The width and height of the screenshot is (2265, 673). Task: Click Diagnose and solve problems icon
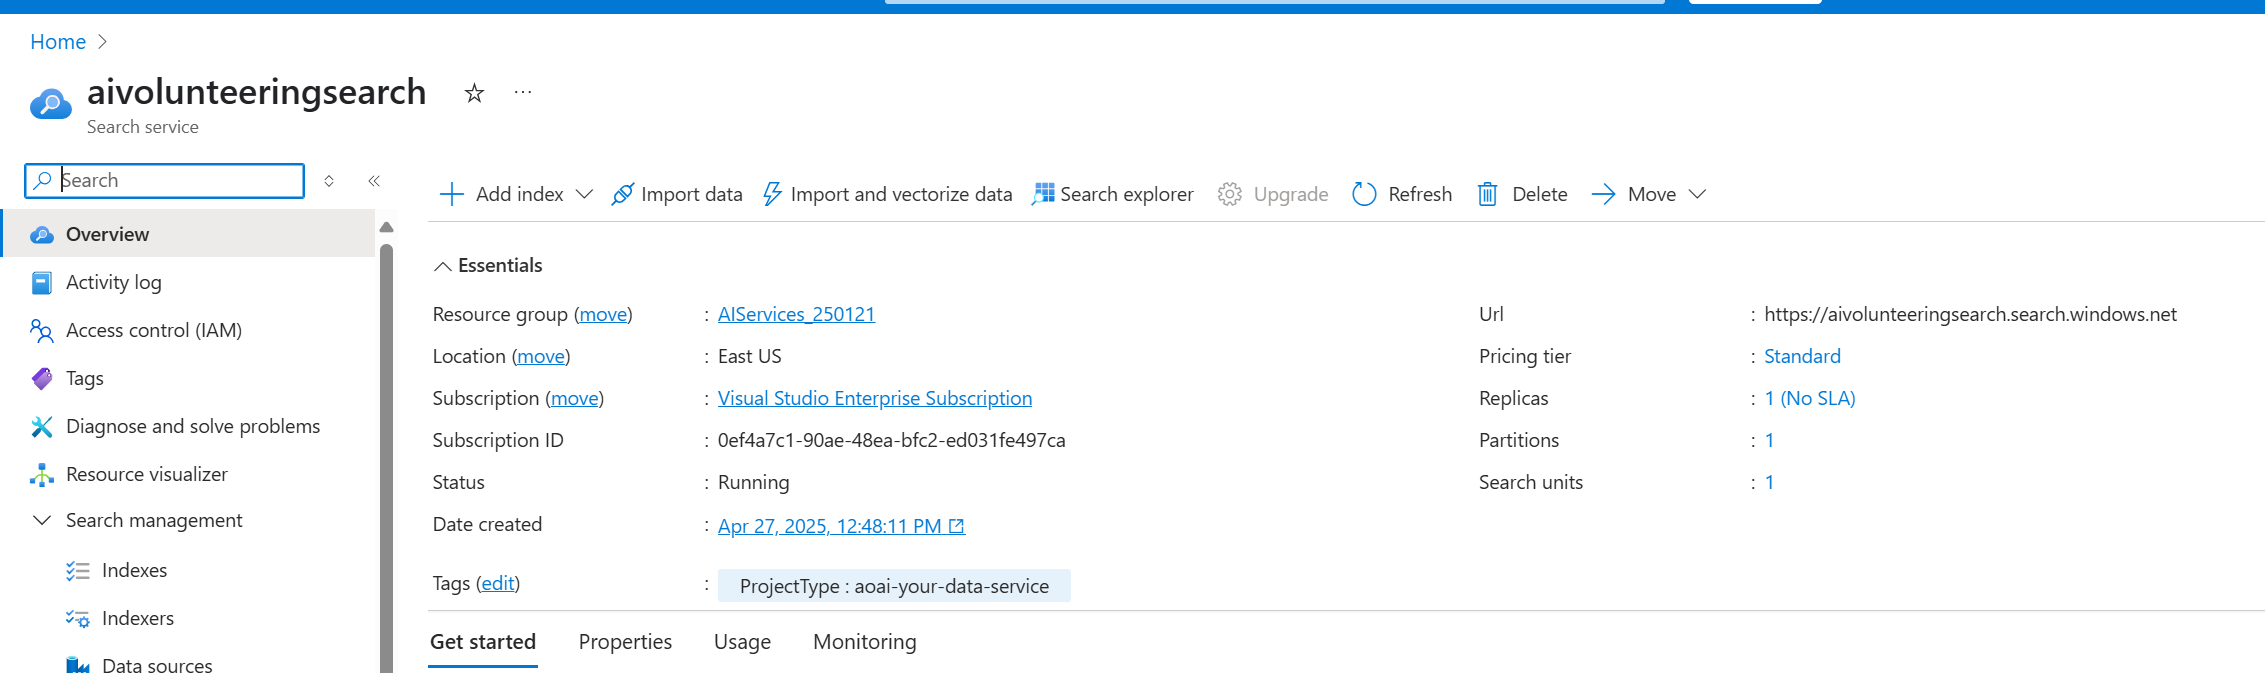click(x=42, y=427)
